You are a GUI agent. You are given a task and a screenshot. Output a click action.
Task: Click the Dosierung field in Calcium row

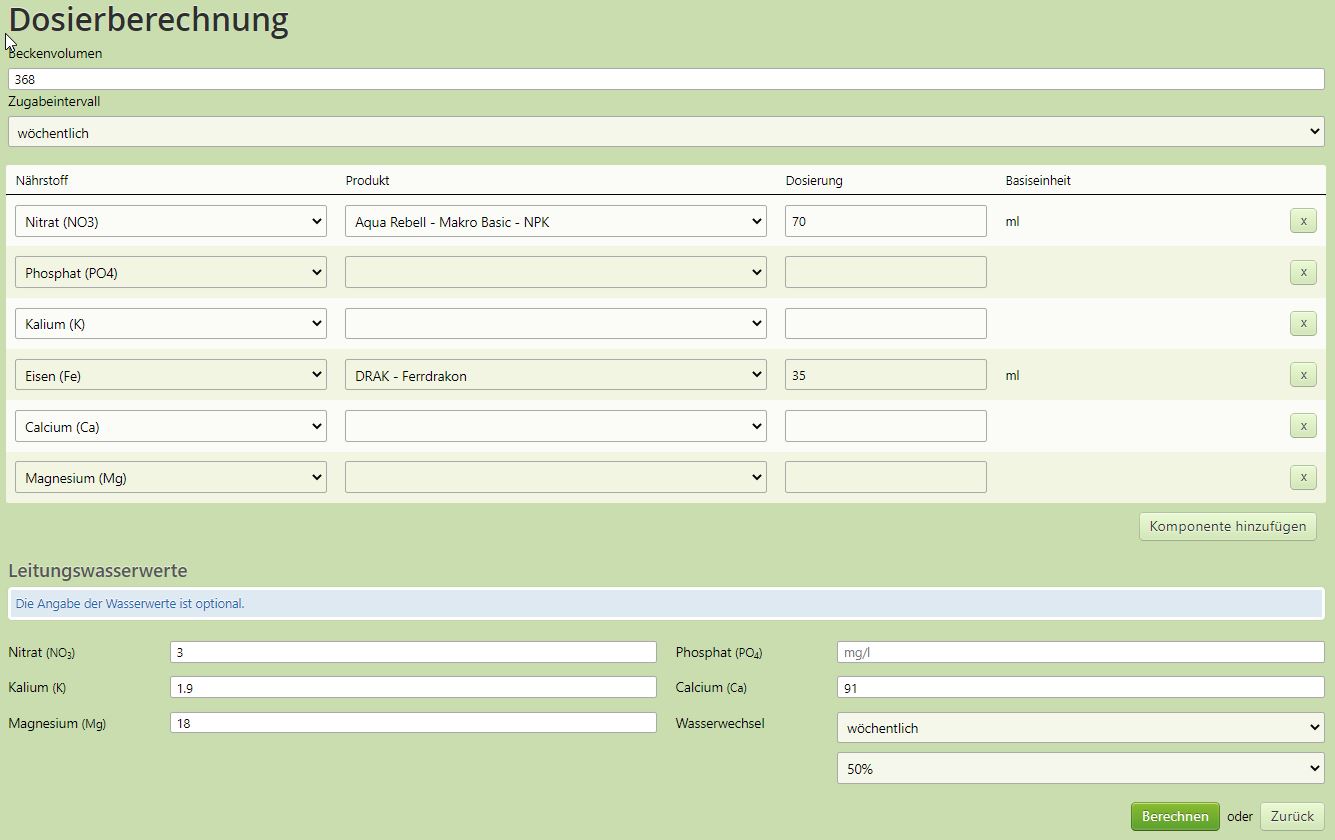point(886,426)
